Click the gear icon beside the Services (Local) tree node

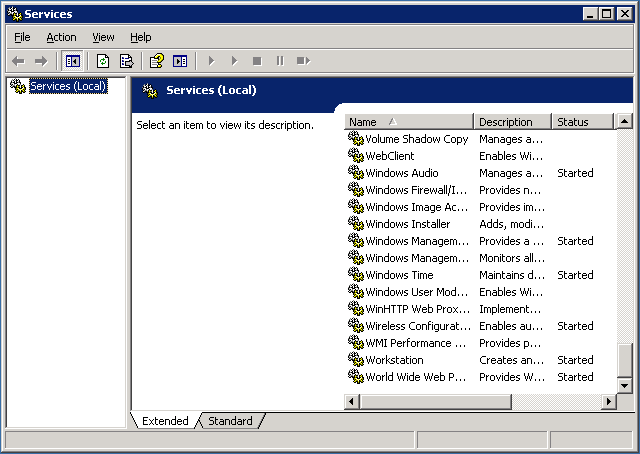coord(18,86)
